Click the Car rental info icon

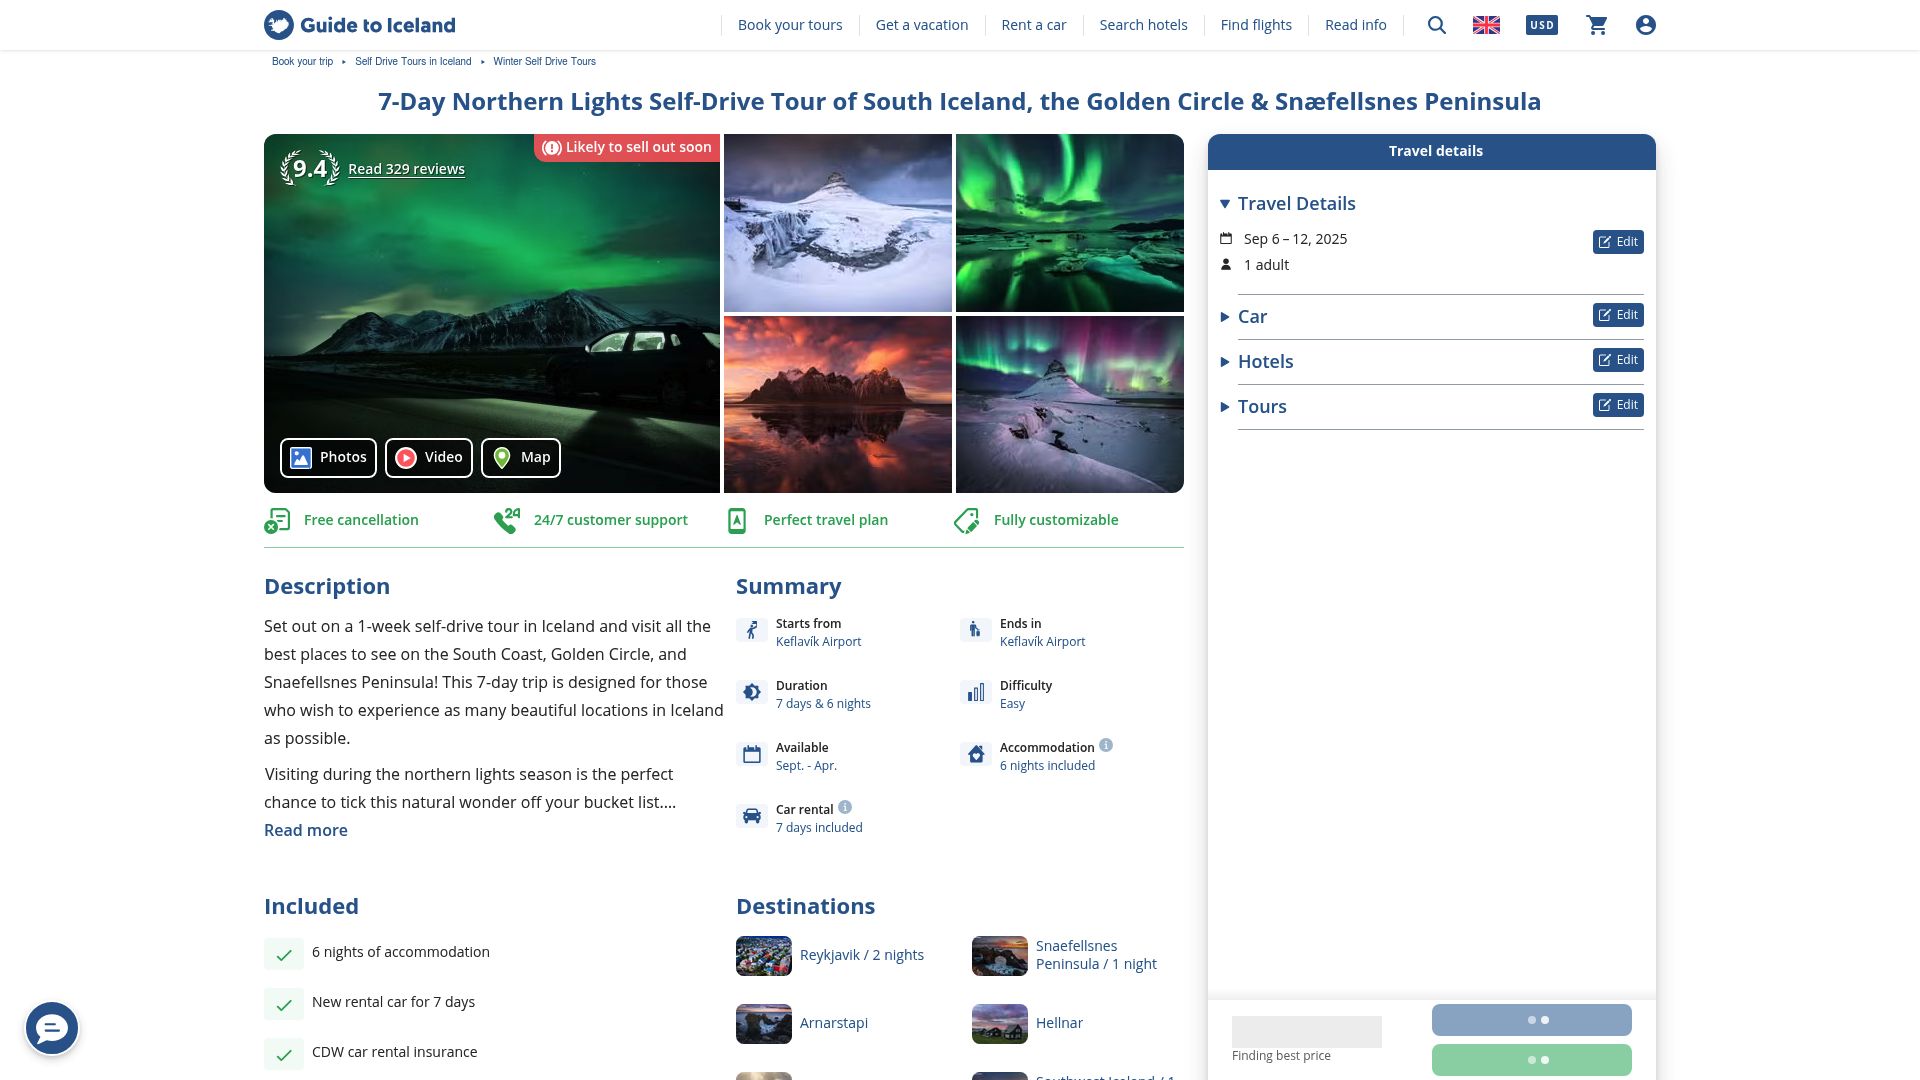click(x=845, y=807)
